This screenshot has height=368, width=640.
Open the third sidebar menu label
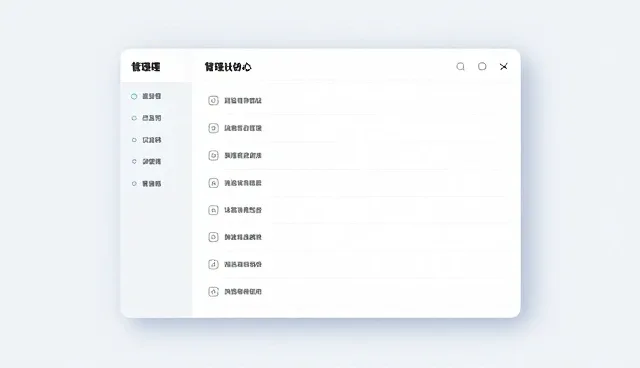(151, 140)
